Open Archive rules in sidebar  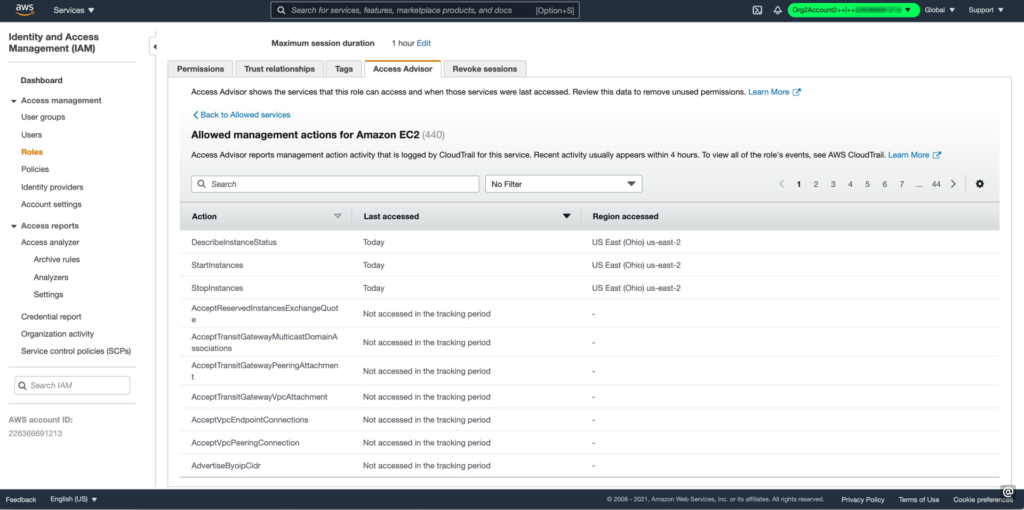tap(57, 259)
